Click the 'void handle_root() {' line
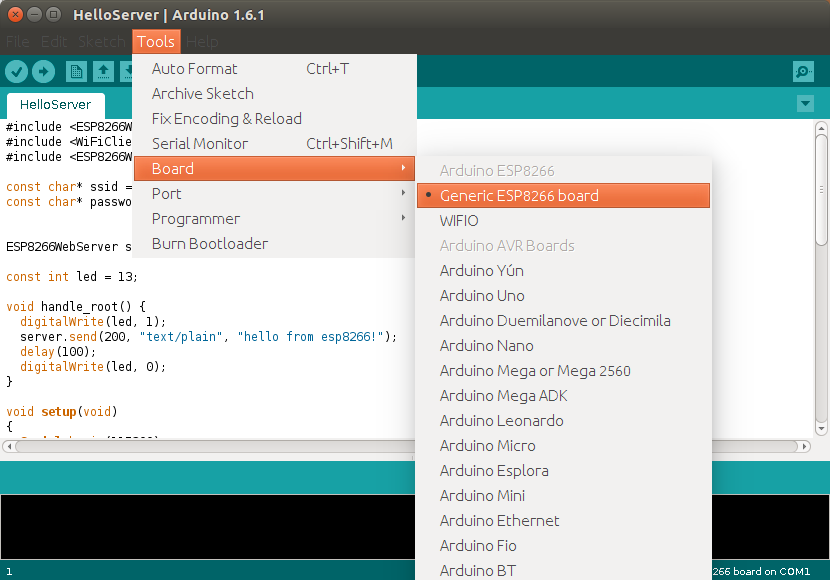This screenshot has width=830, height=580. pyautogui.click(x=76, y=306)
